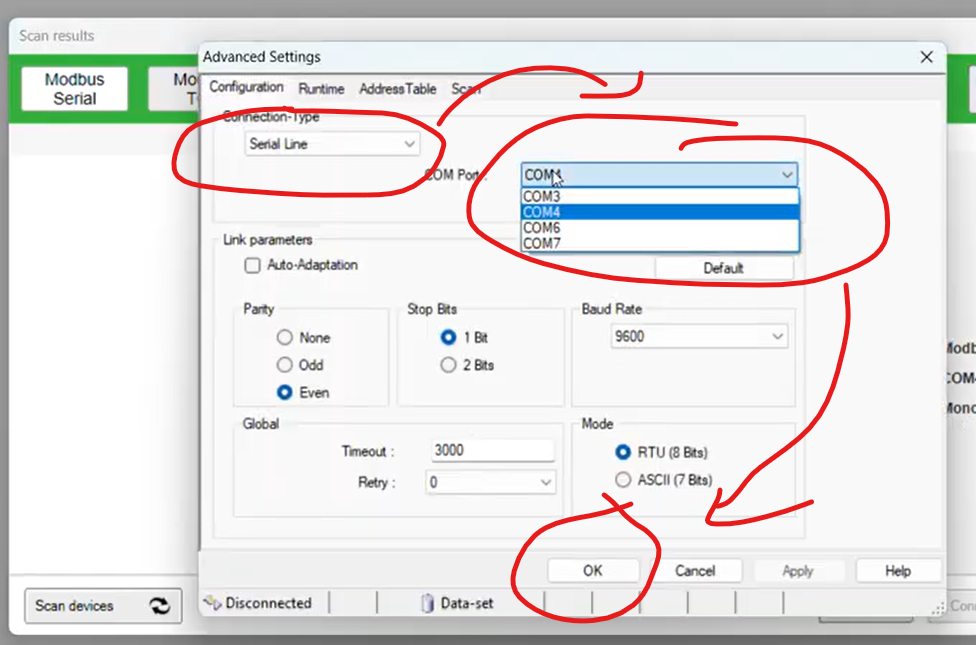Select None parity option
This screenshot has width=976, height=645.
pyautogui.click(x=285, y=338)
